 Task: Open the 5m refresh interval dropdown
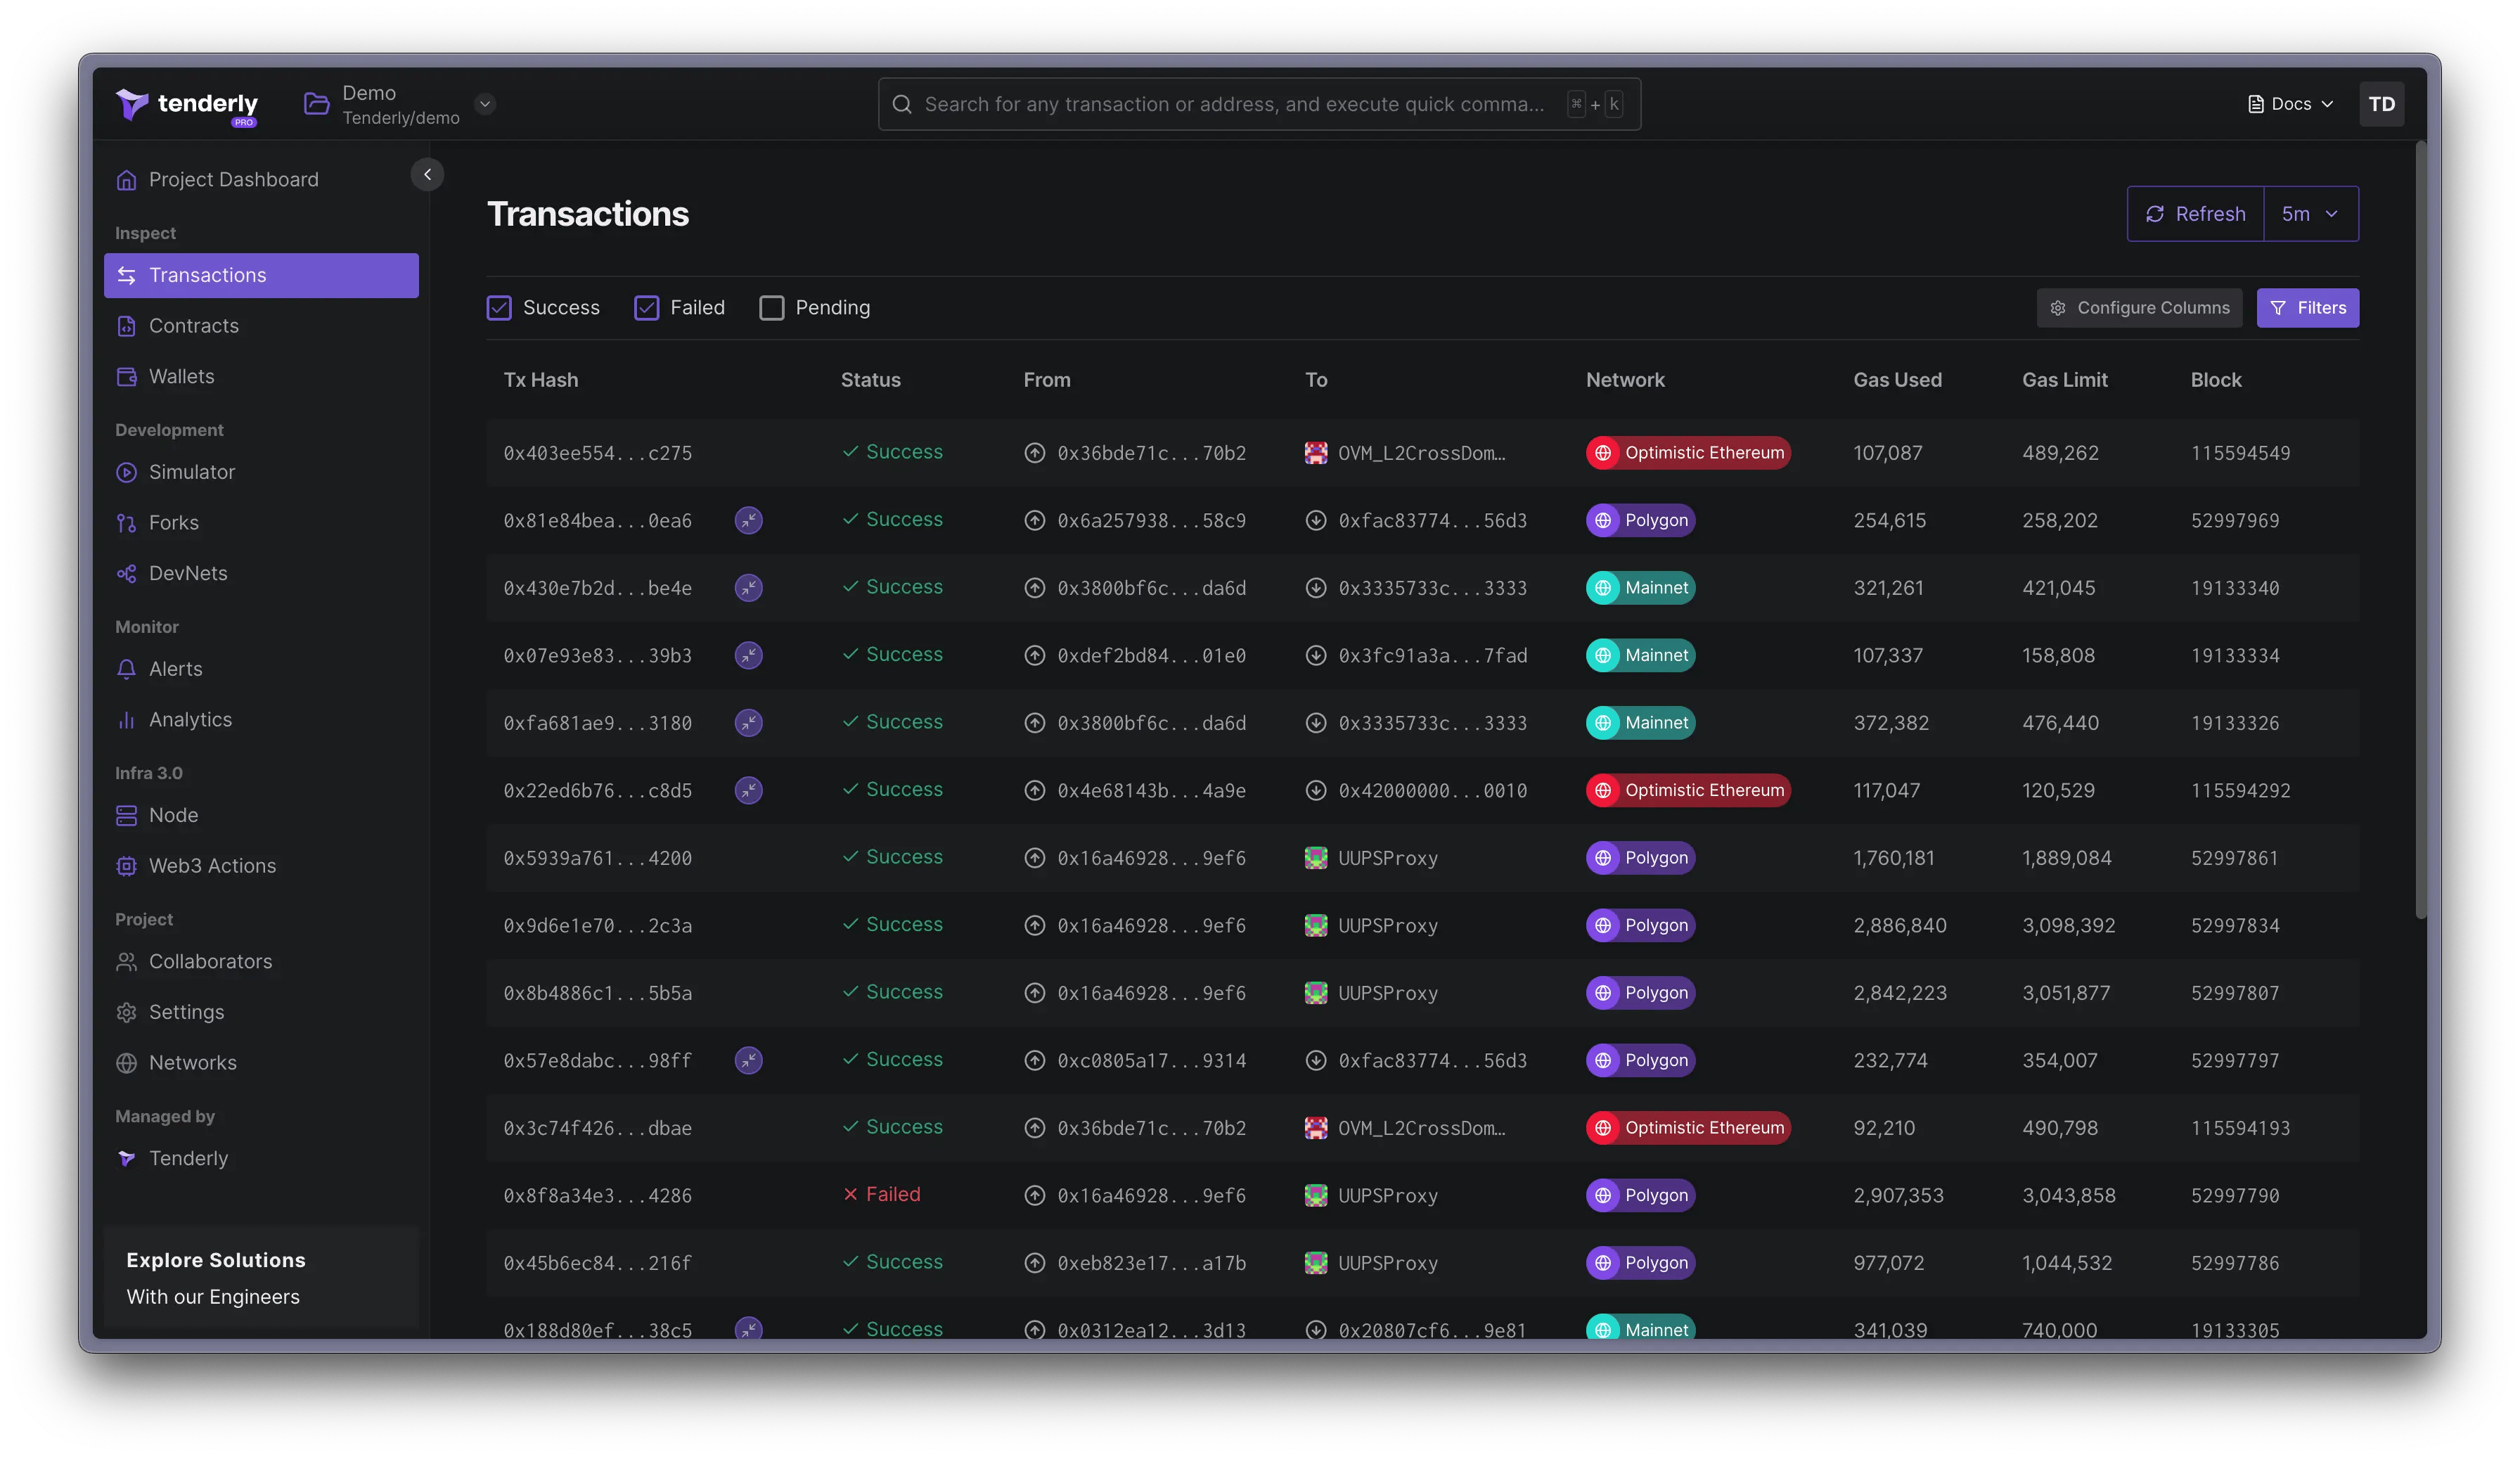[2310, 214]
